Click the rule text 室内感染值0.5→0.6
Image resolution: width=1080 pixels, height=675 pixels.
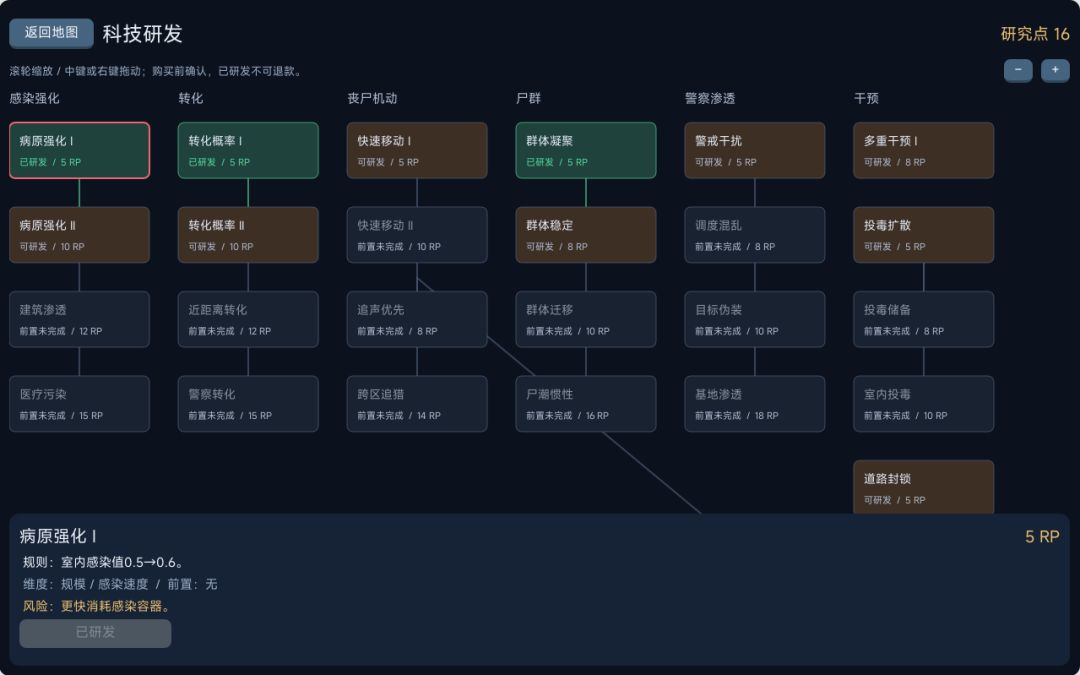123,562
